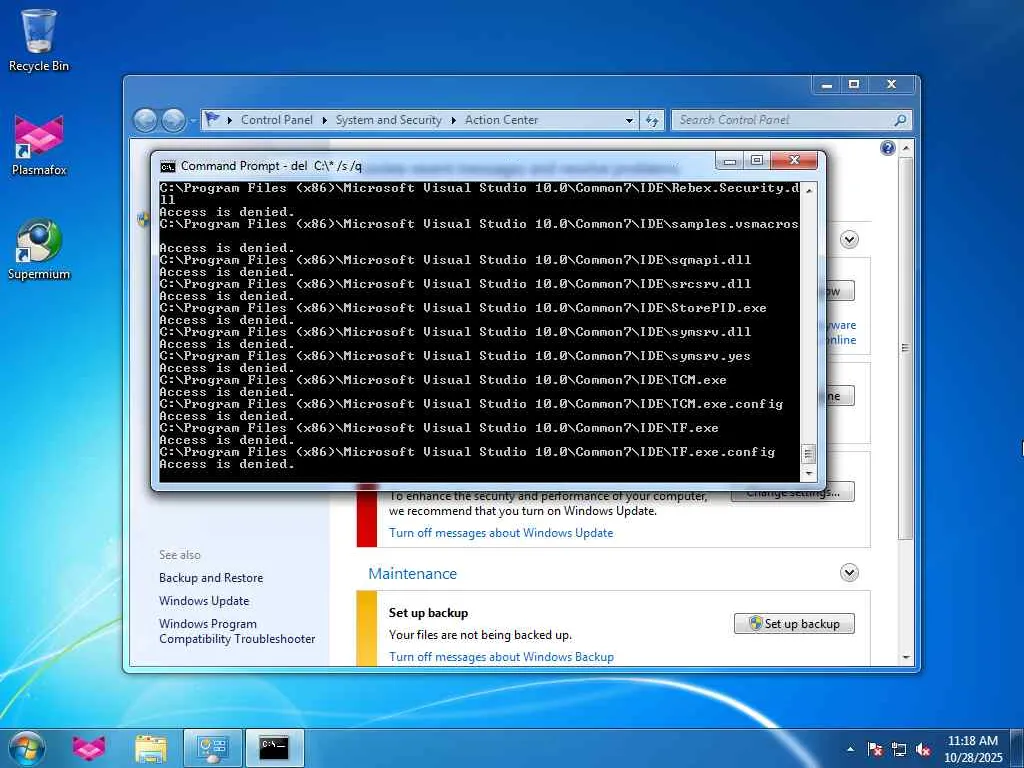Open the taskbar clock and date
This screenshot has width=1024, height=768.
pyautogui.click(x=973, y=749)
